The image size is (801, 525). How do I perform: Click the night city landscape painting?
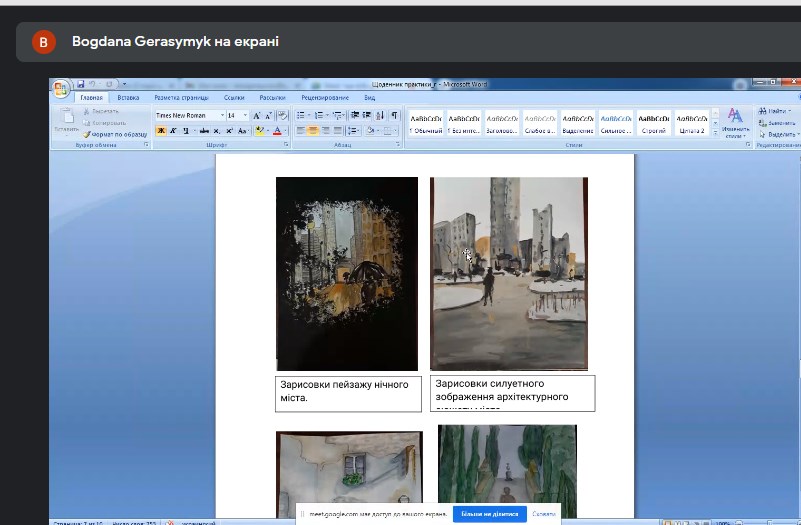[347, 274]
